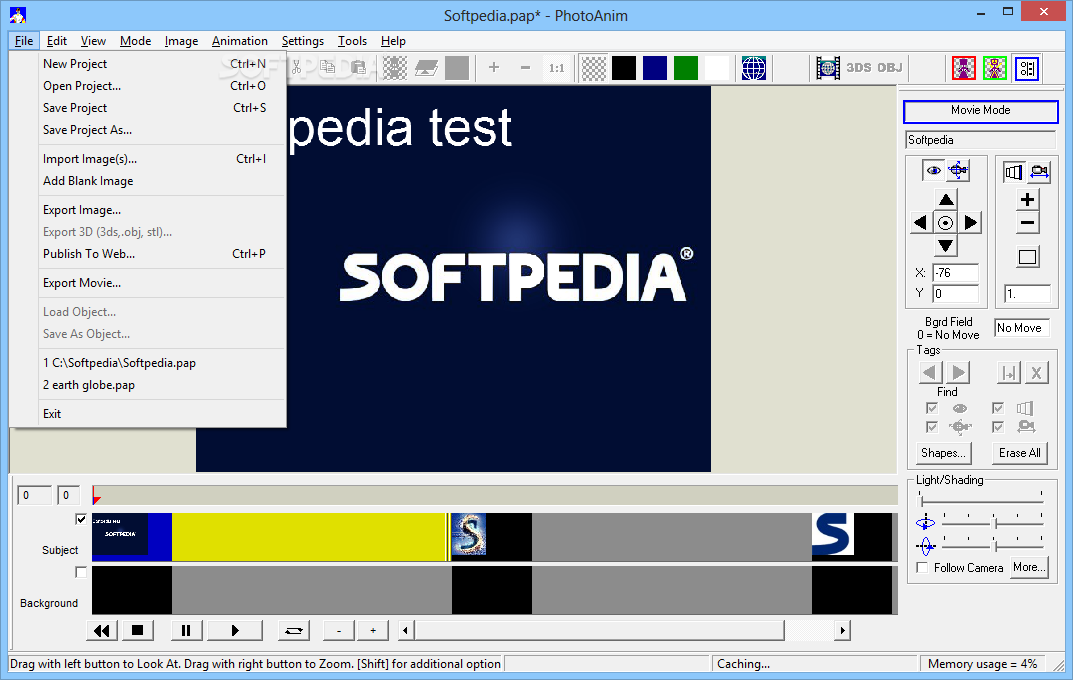1073x680 pixels.
Task: Click the 3DS OBJ export toolbar icon
Action: pyautogui.click(x=874, y=68)
